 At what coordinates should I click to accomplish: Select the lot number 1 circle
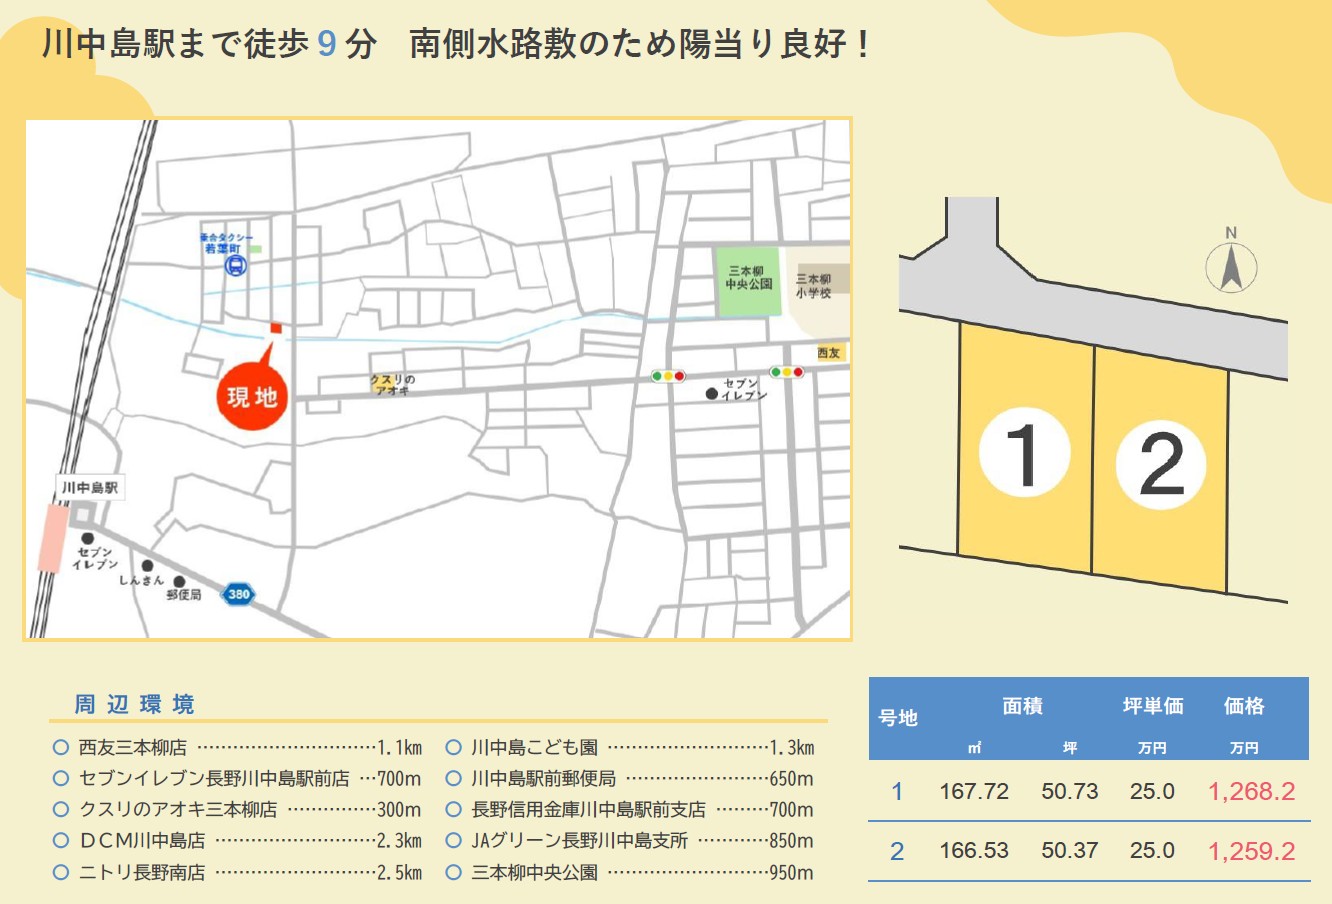[x=1024, y=453]
